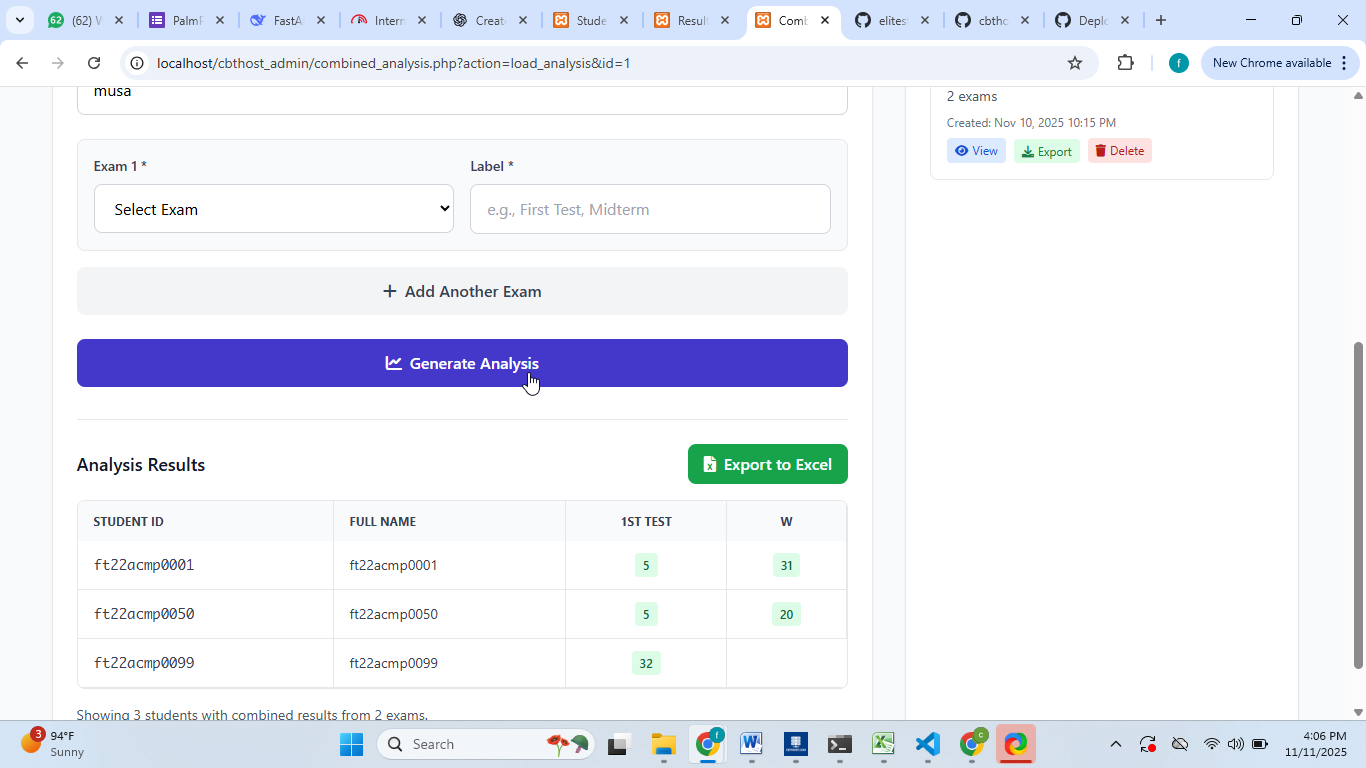Select student ID ft22acmp0099 in the results table
This screenshot has width=1366, height=768.
click(144, 663)
